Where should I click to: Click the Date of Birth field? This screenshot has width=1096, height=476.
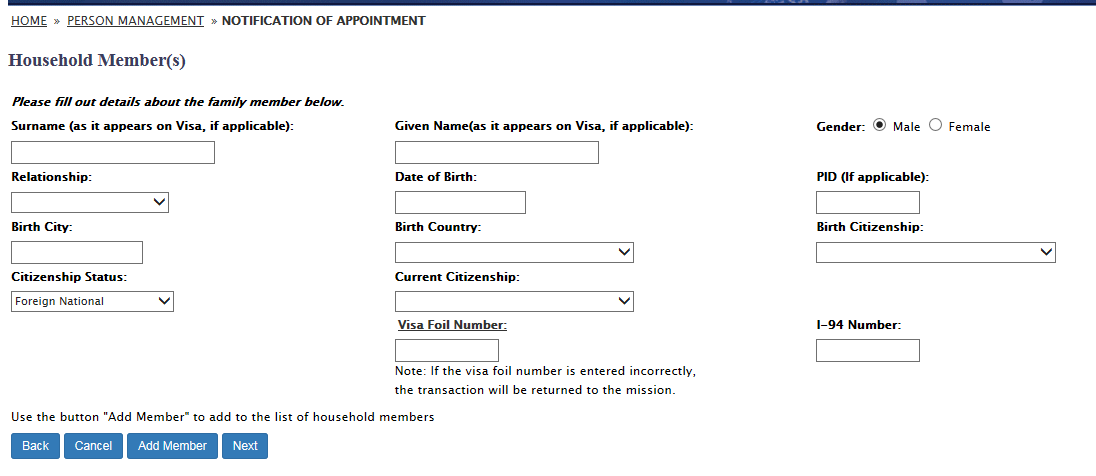(x=460, y=202)
